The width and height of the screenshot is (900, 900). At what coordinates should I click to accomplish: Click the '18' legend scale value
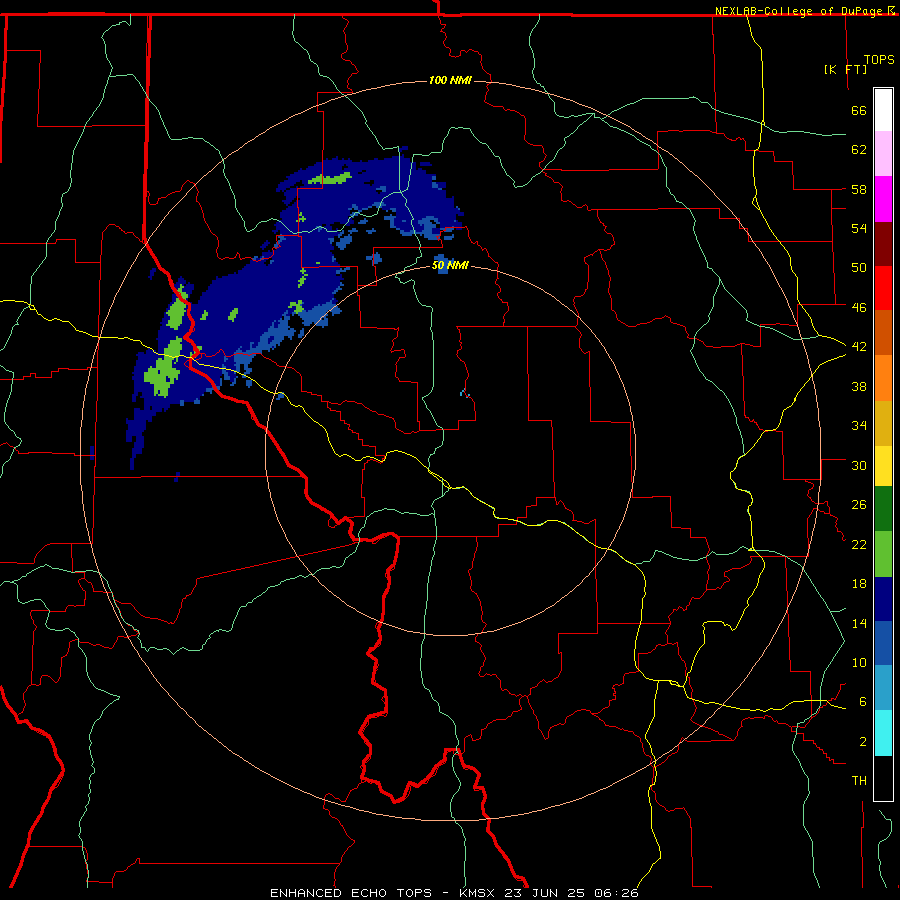(x=859, y=584)
